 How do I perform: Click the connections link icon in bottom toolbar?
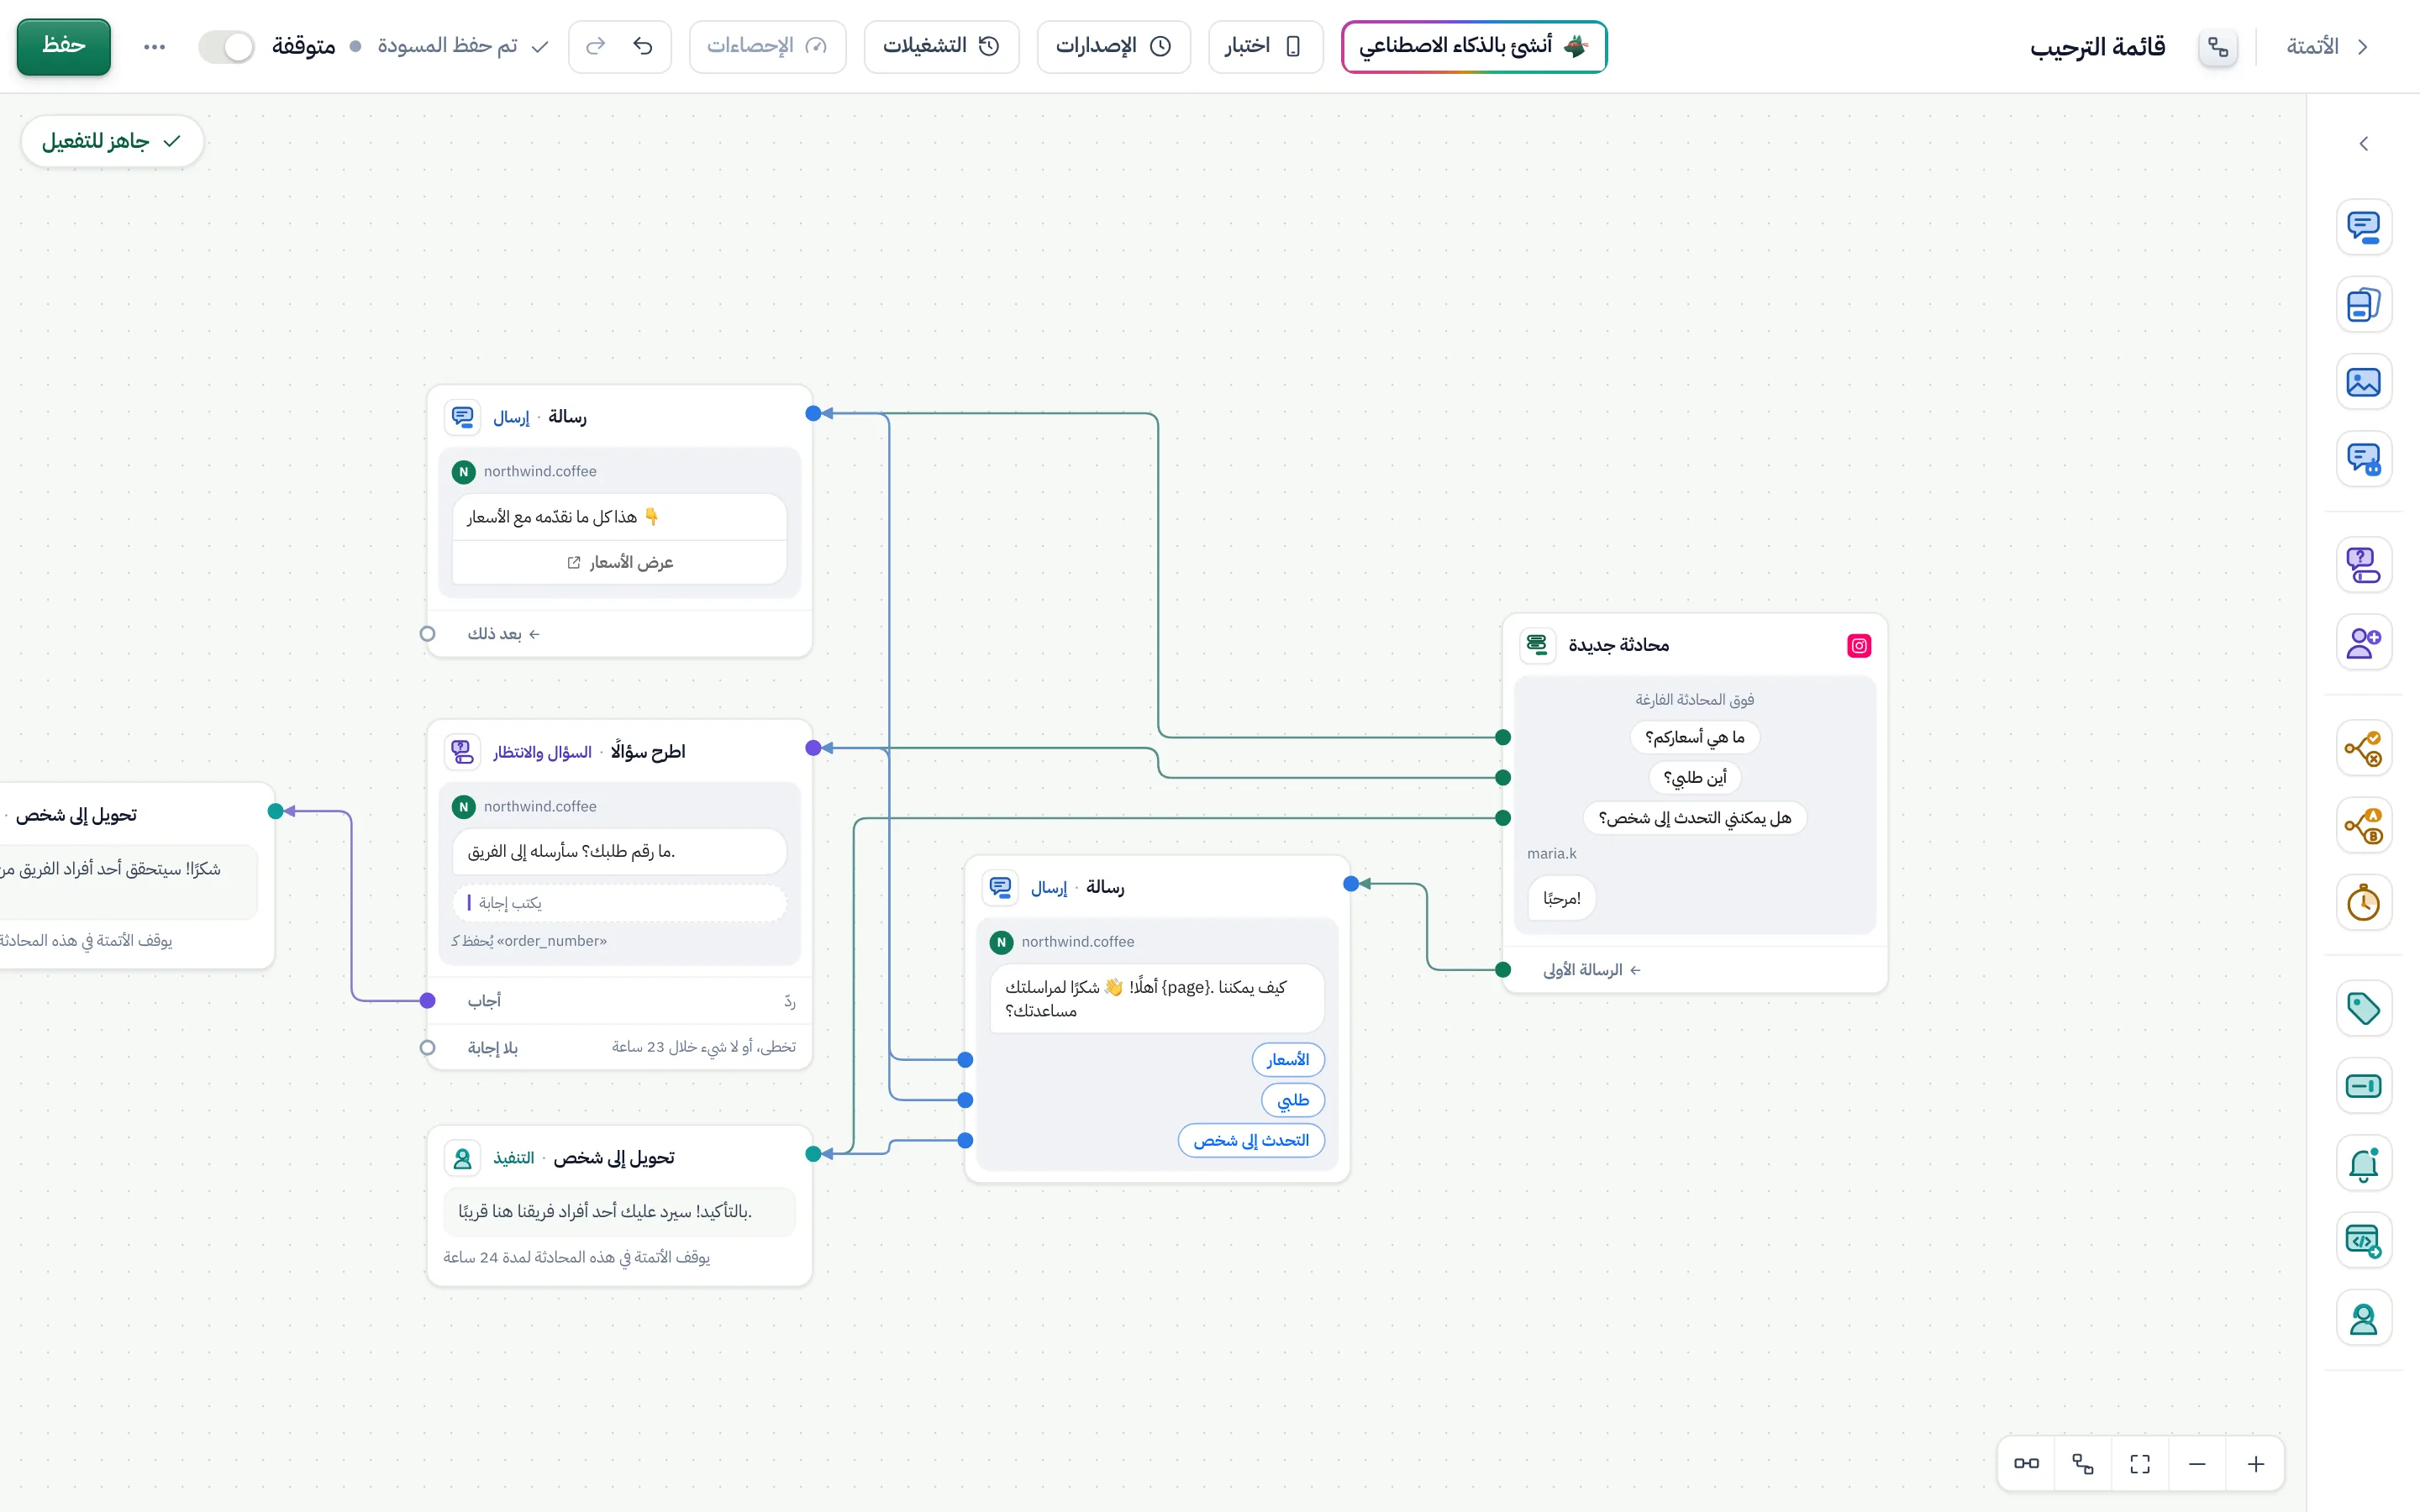(2026, 1464)
